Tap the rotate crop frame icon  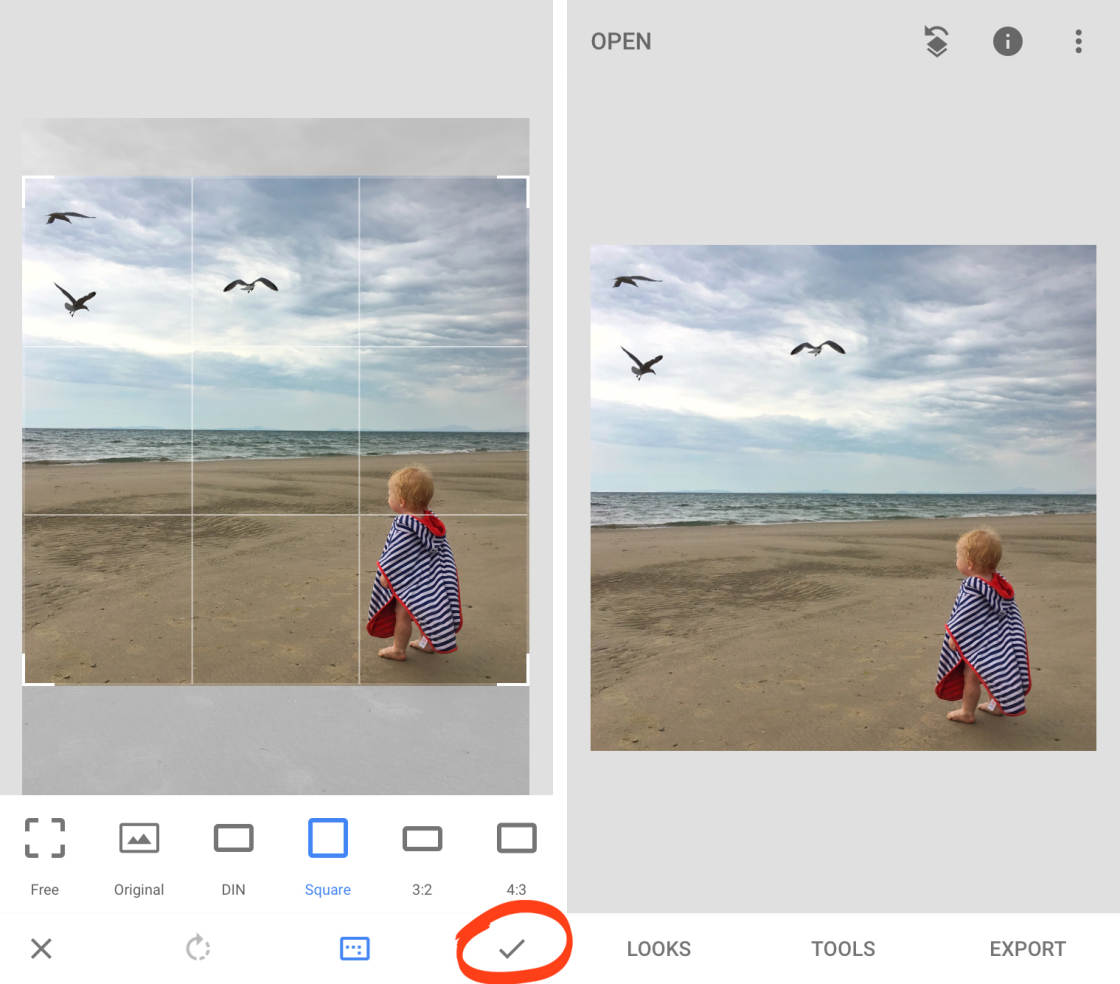coord(198,948)
